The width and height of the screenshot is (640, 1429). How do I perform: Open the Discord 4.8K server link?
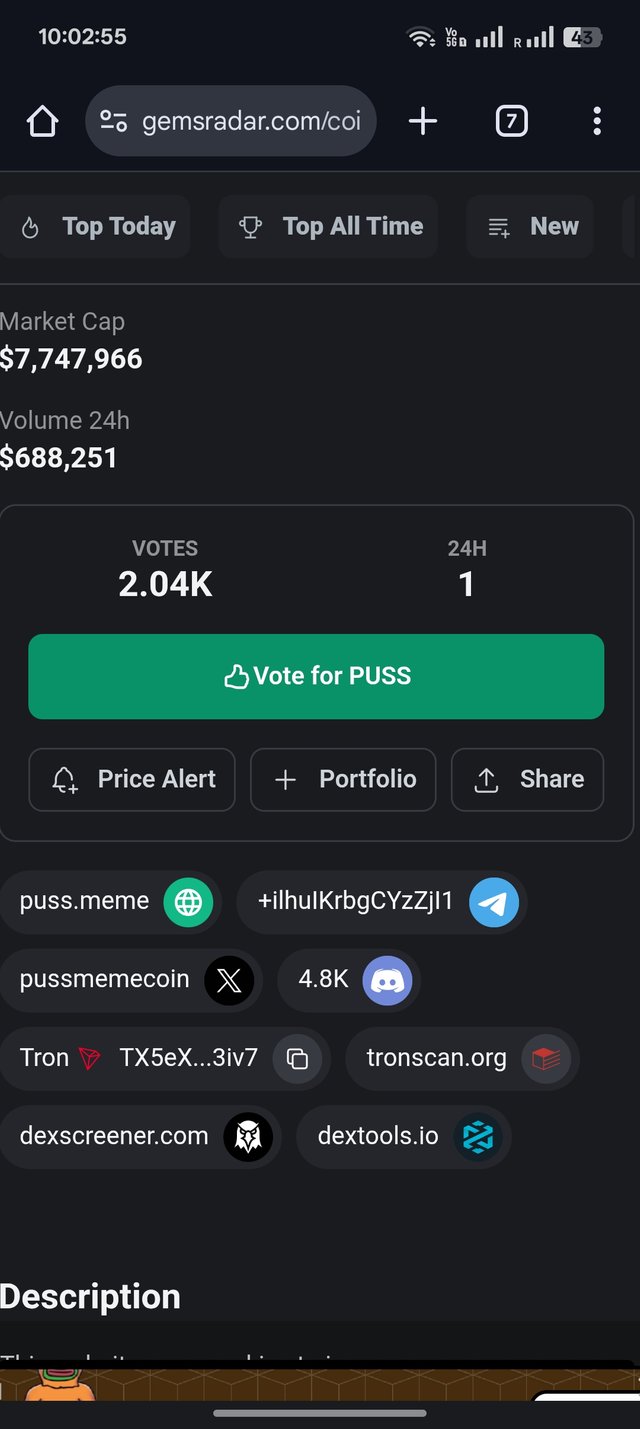pos(348,979)
